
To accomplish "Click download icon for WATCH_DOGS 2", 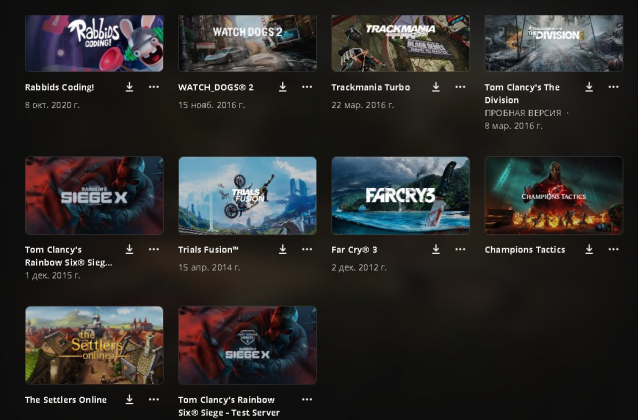I will pos(283,87).
